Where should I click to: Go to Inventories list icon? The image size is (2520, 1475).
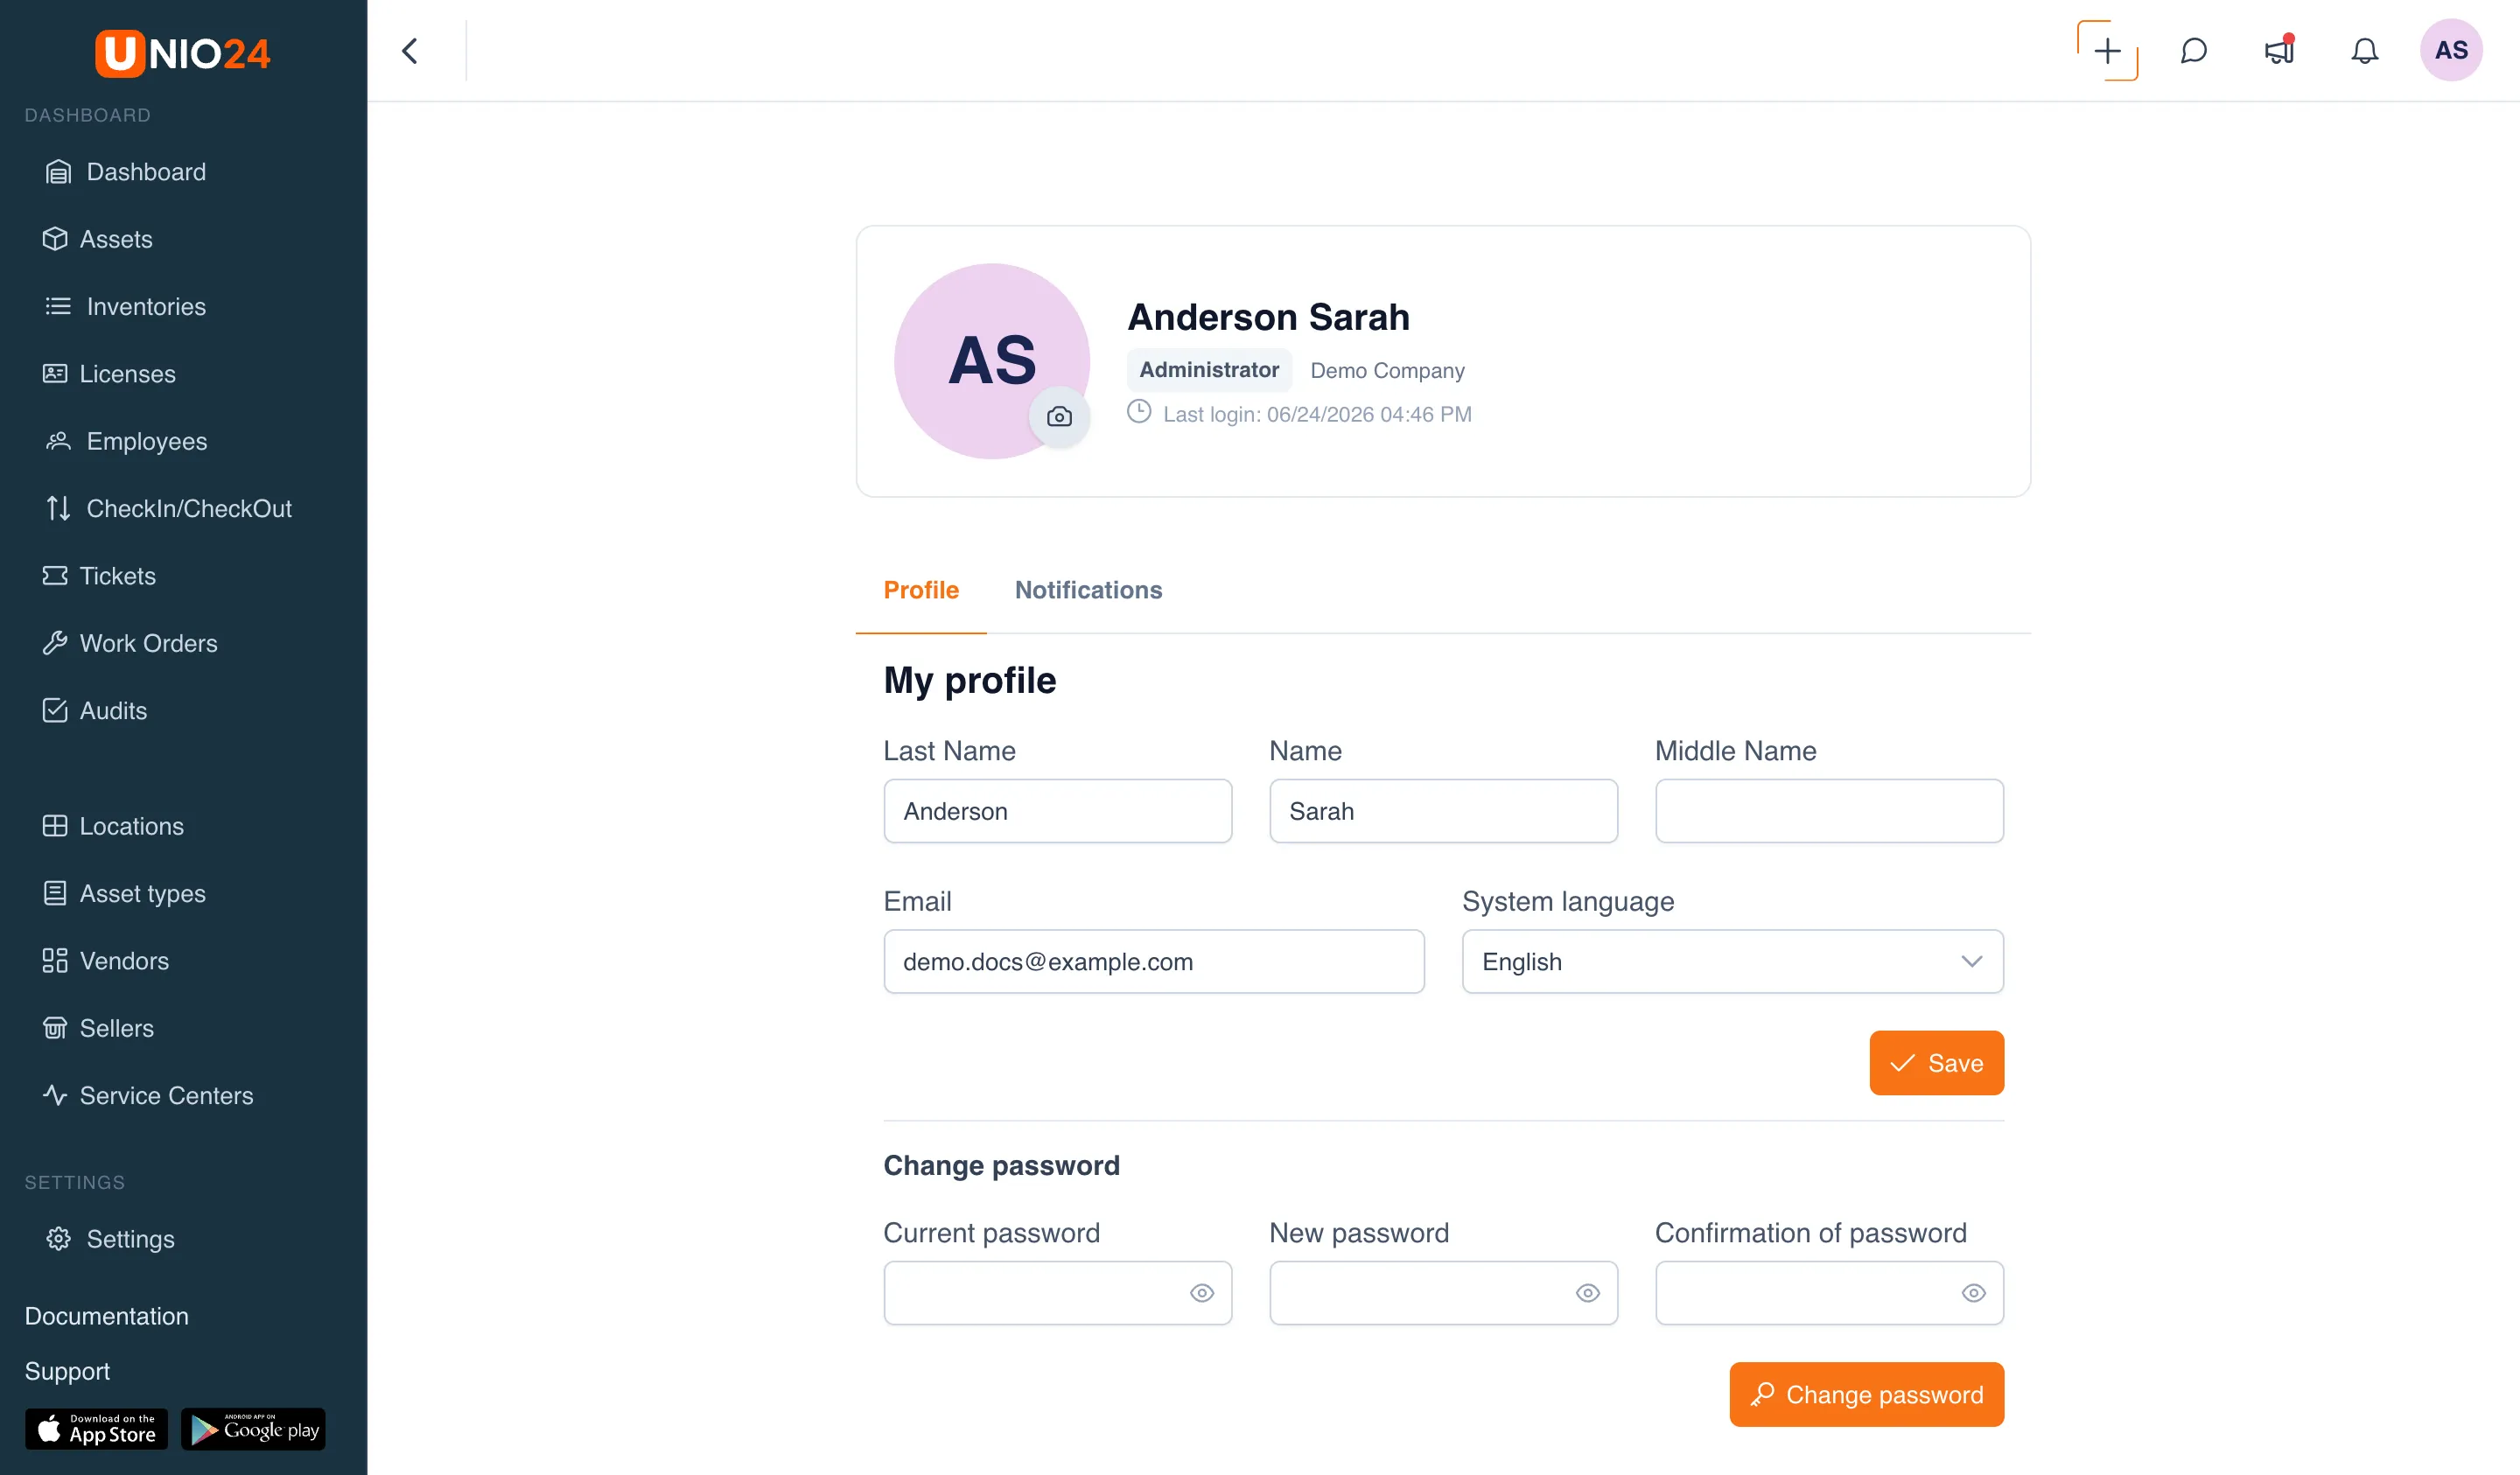point(58,306)
